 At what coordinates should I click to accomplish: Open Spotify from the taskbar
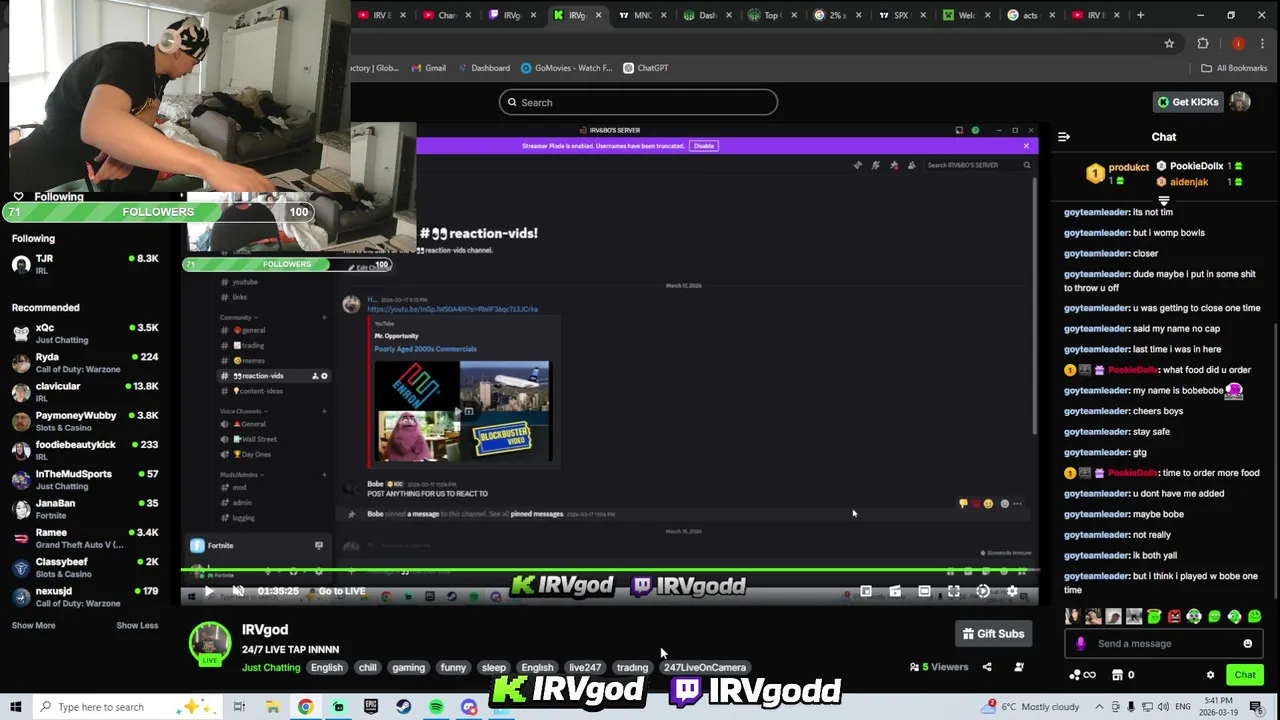pyautogui.click(x=436, y=707)
